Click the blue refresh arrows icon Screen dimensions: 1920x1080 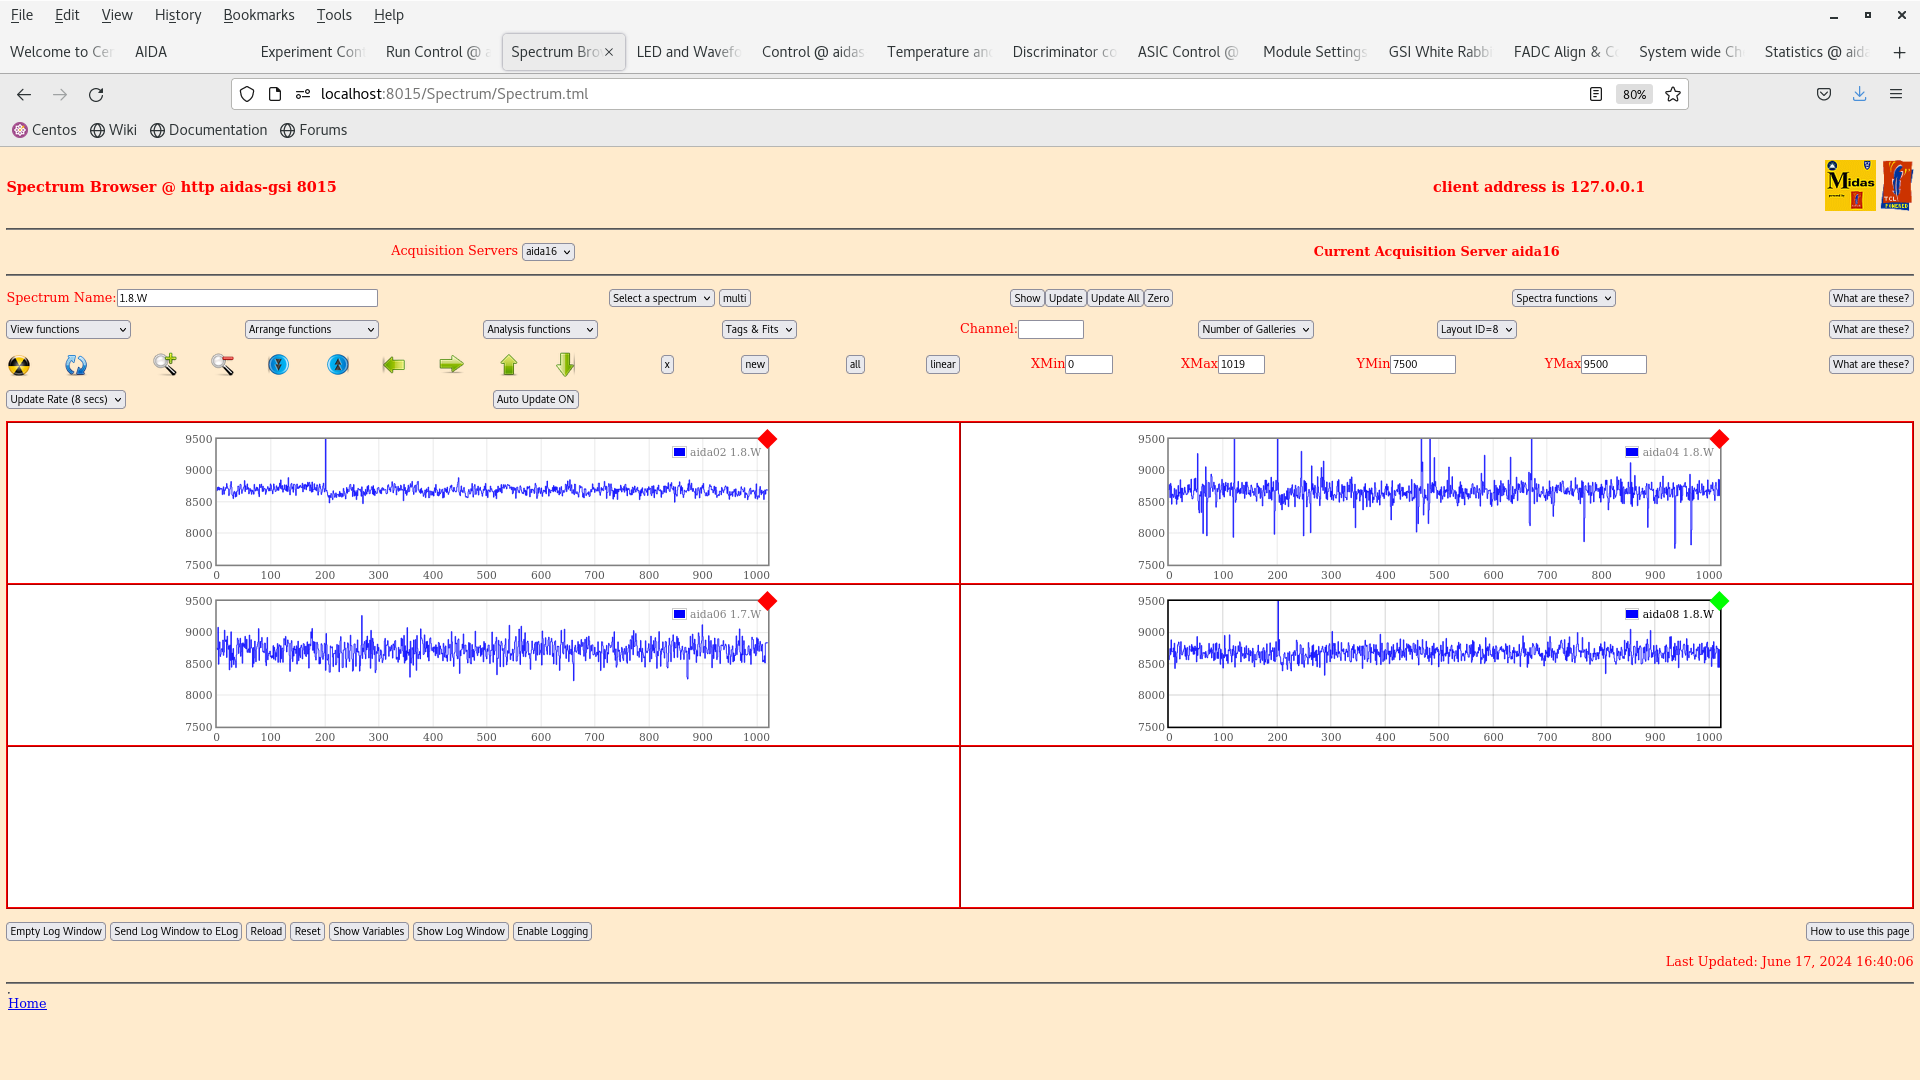(76, 365)
